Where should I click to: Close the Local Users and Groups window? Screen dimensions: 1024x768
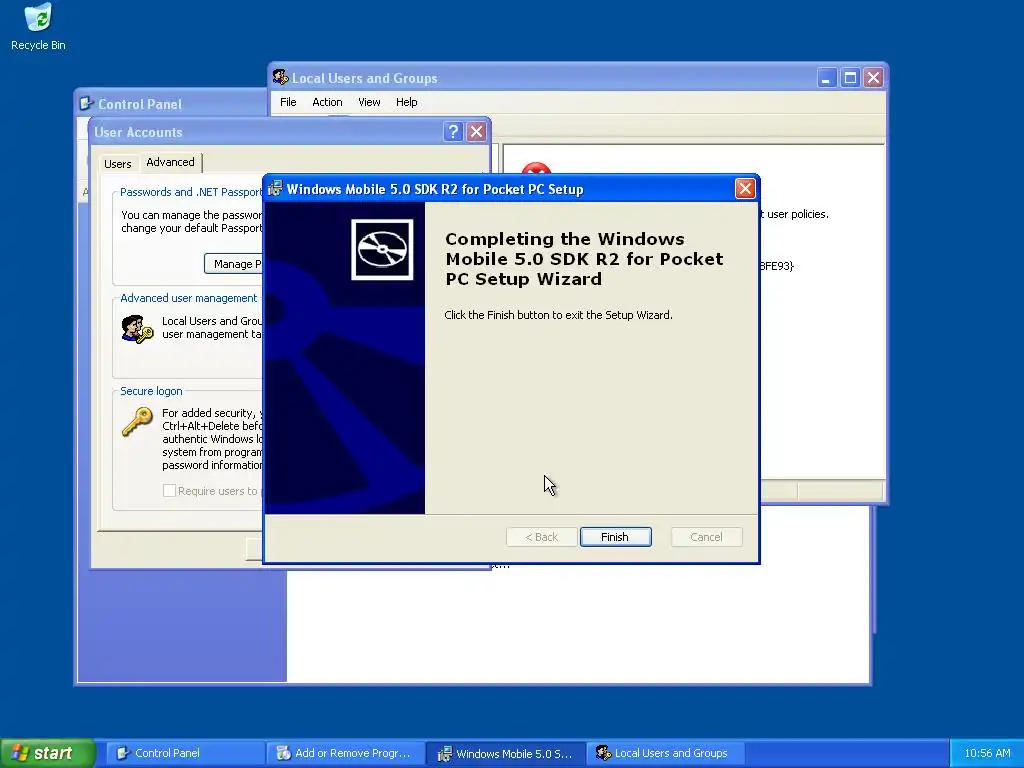pos(873,78)
